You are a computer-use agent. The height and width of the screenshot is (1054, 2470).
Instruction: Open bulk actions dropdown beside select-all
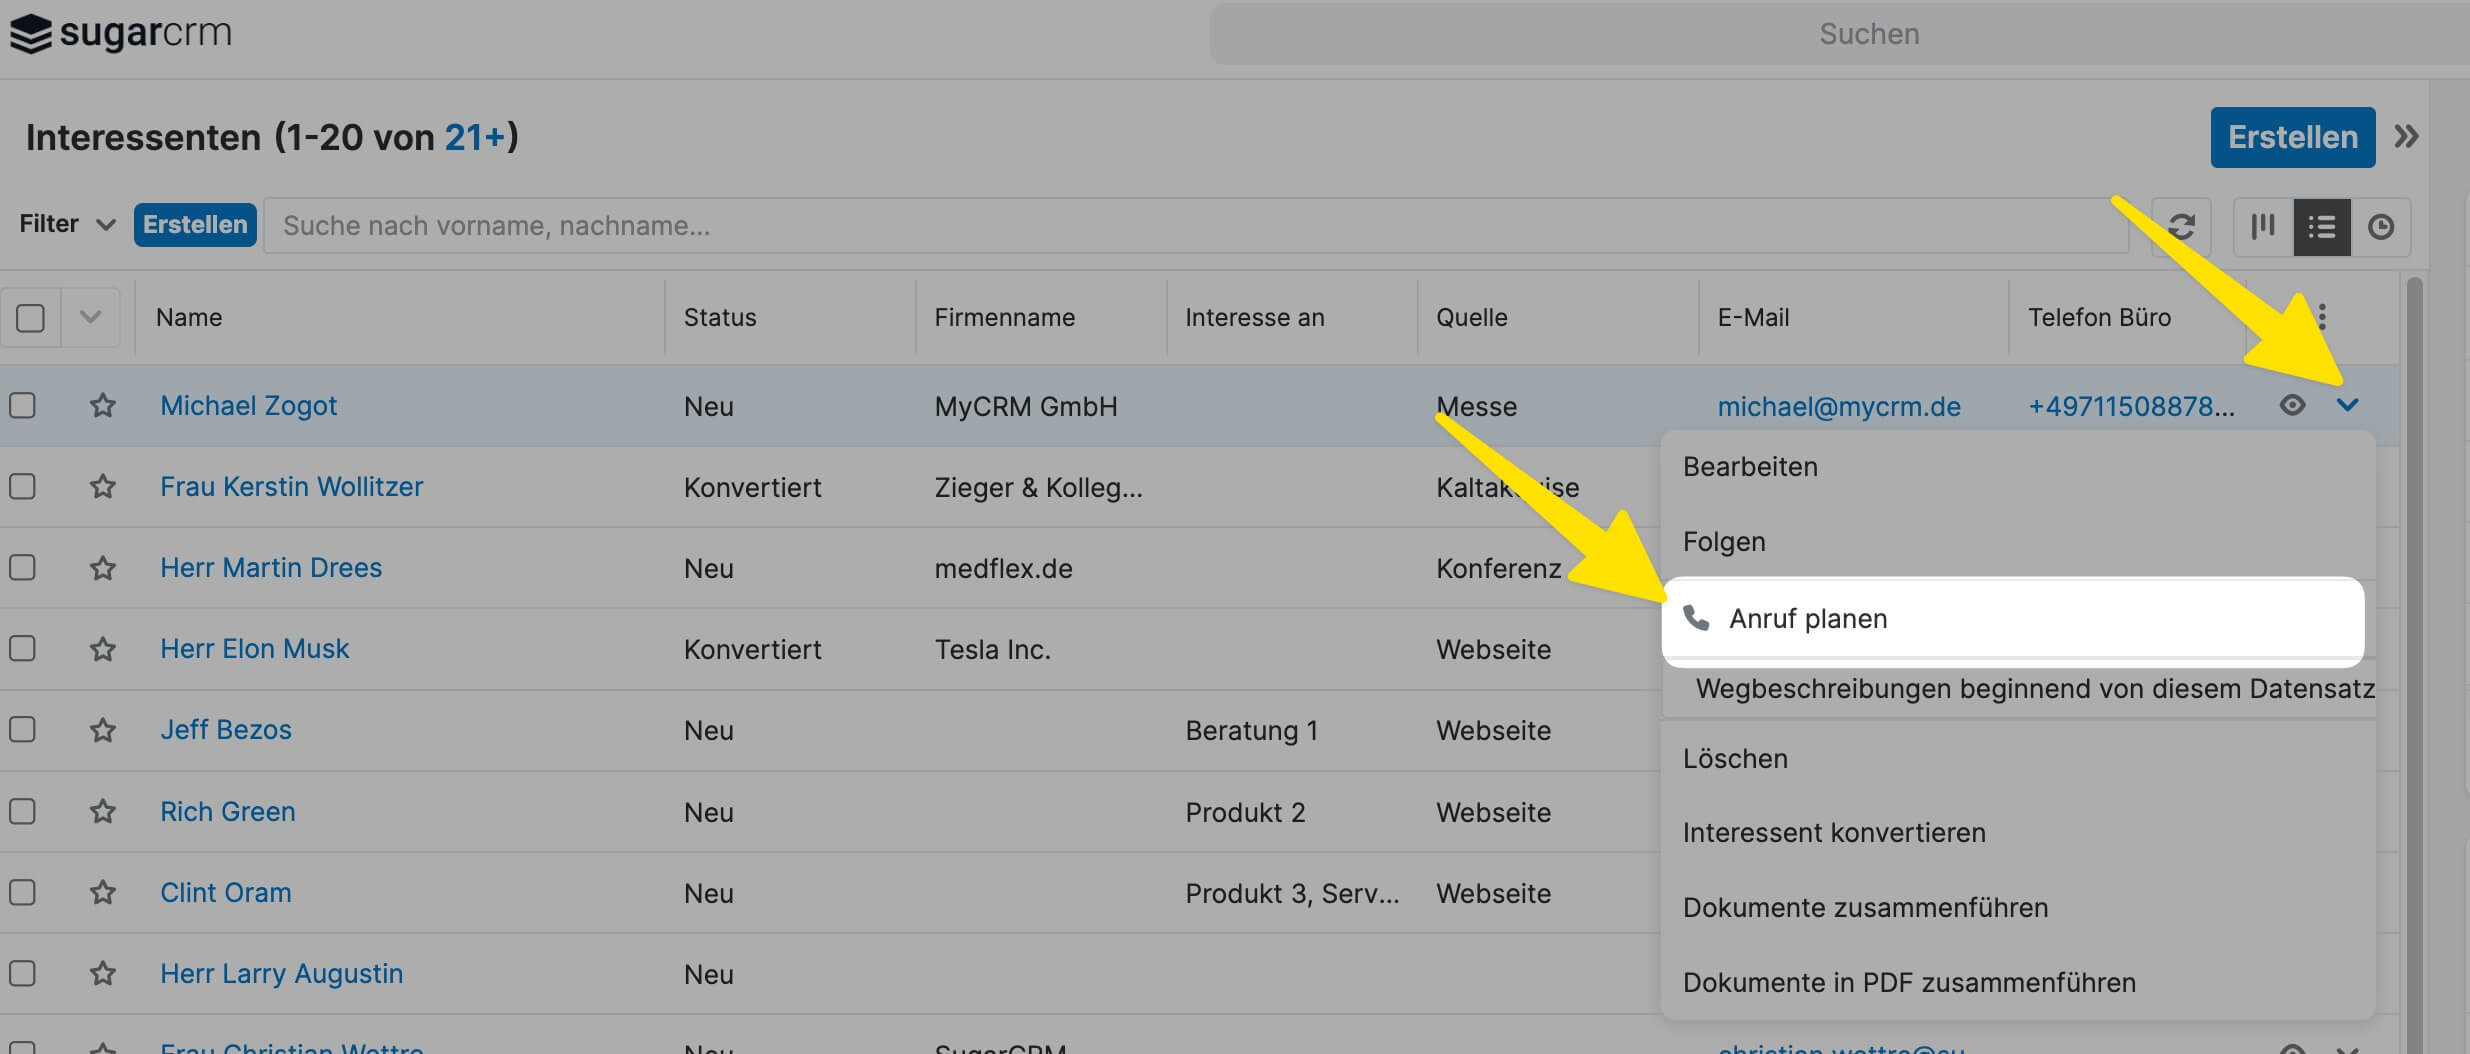90,318
